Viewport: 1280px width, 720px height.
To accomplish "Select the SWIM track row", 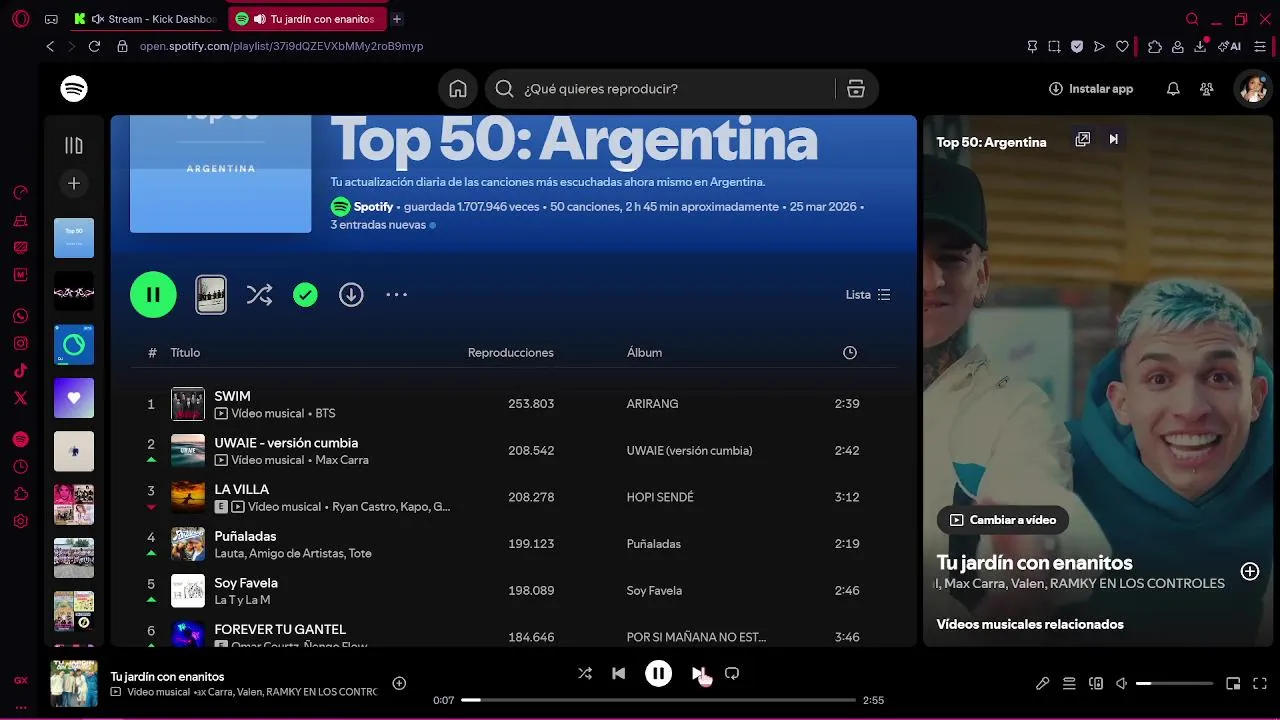I will [513, 404].
